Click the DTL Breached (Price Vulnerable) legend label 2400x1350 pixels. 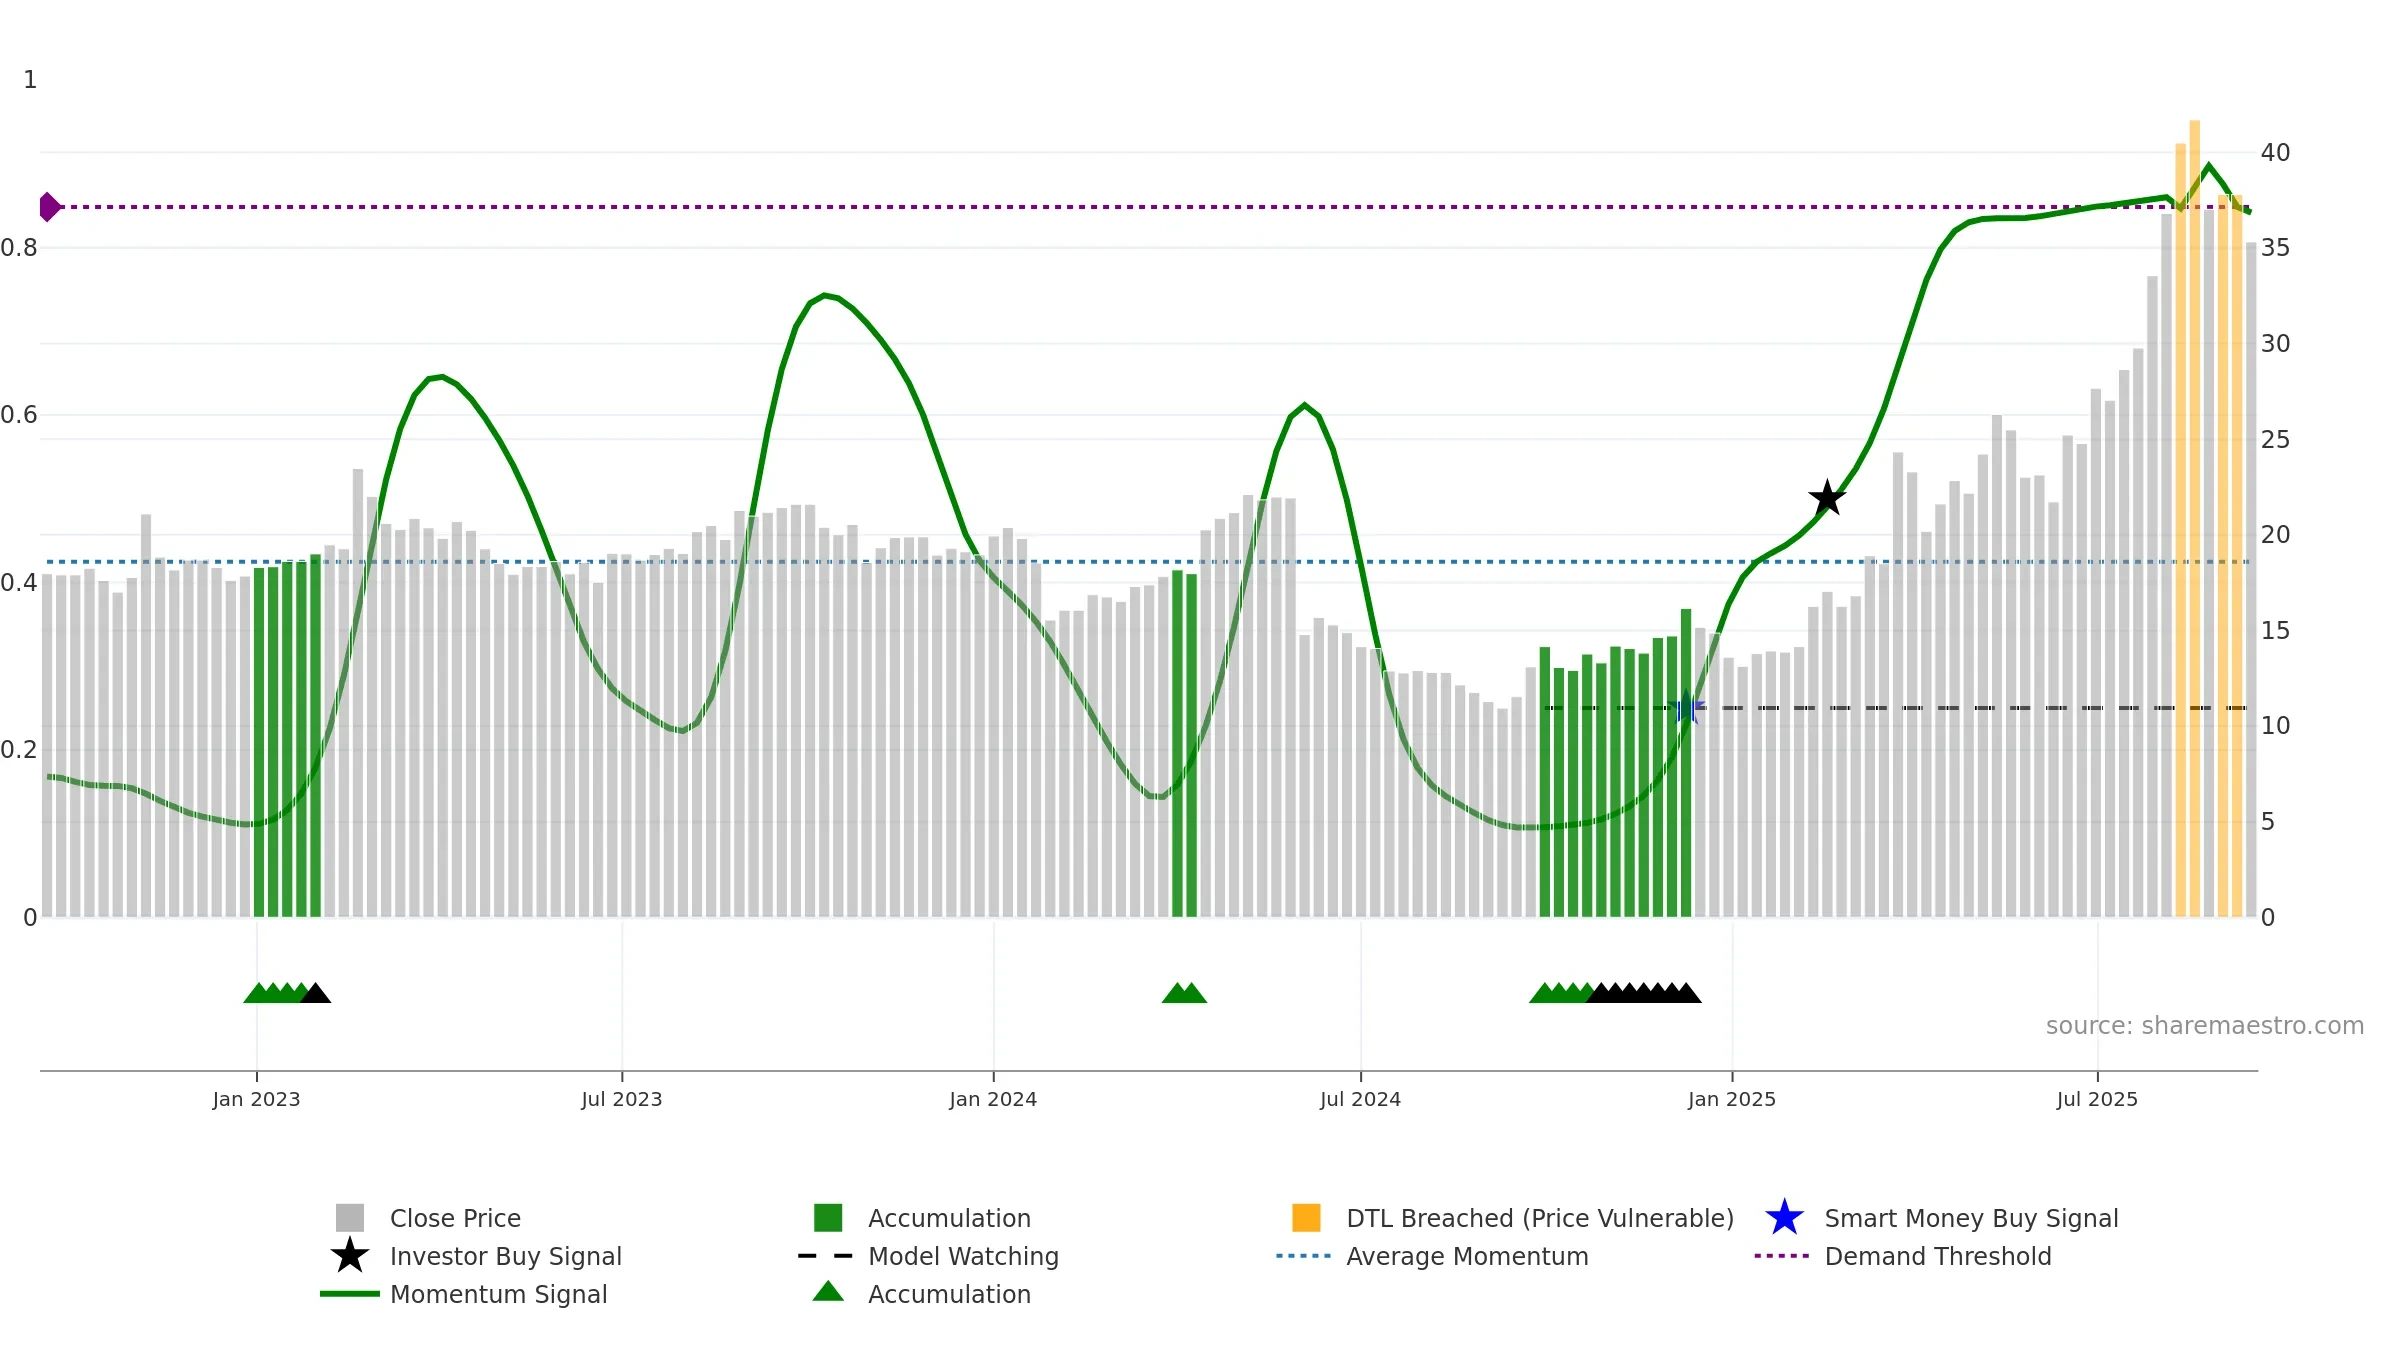point(1540,1218)
